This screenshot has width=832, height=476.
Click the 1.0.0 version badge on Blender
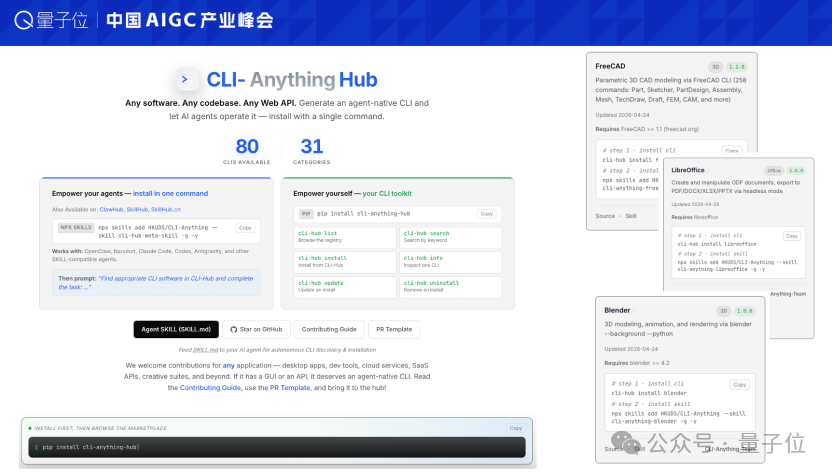tap(744, 311)
